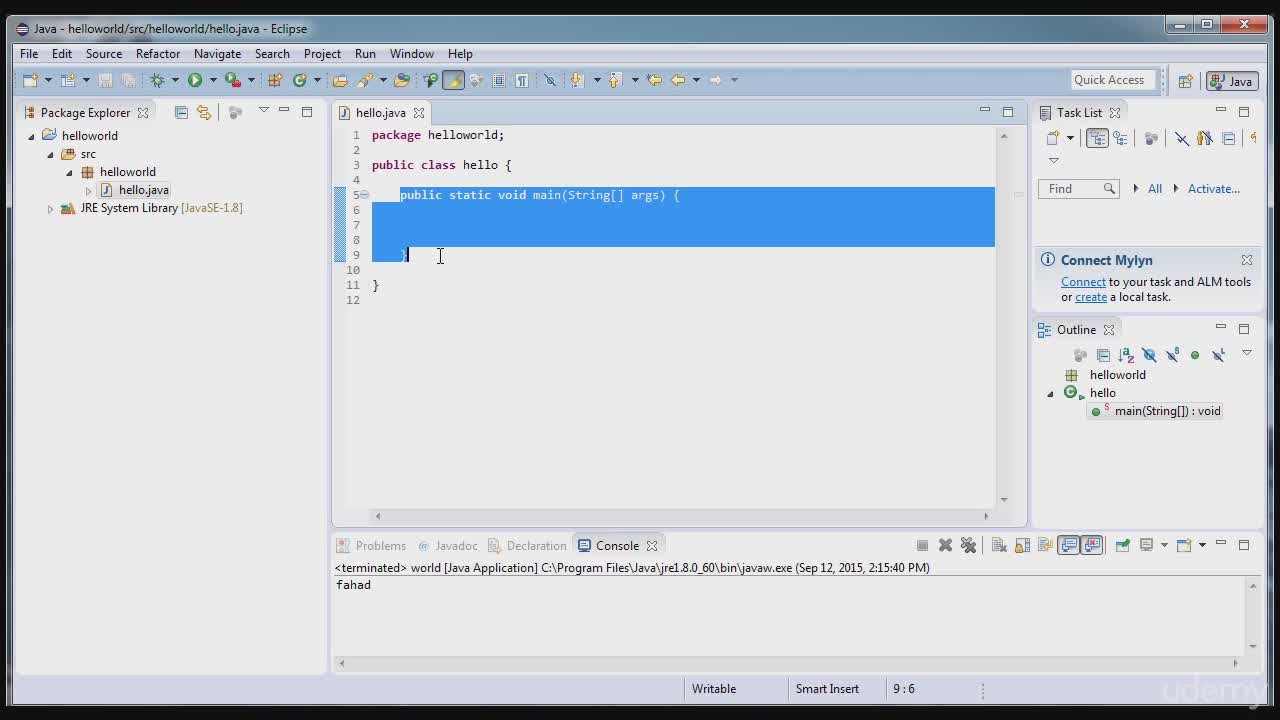Click the Debug bug icon

pyautogui.click(x=157, y=80)
